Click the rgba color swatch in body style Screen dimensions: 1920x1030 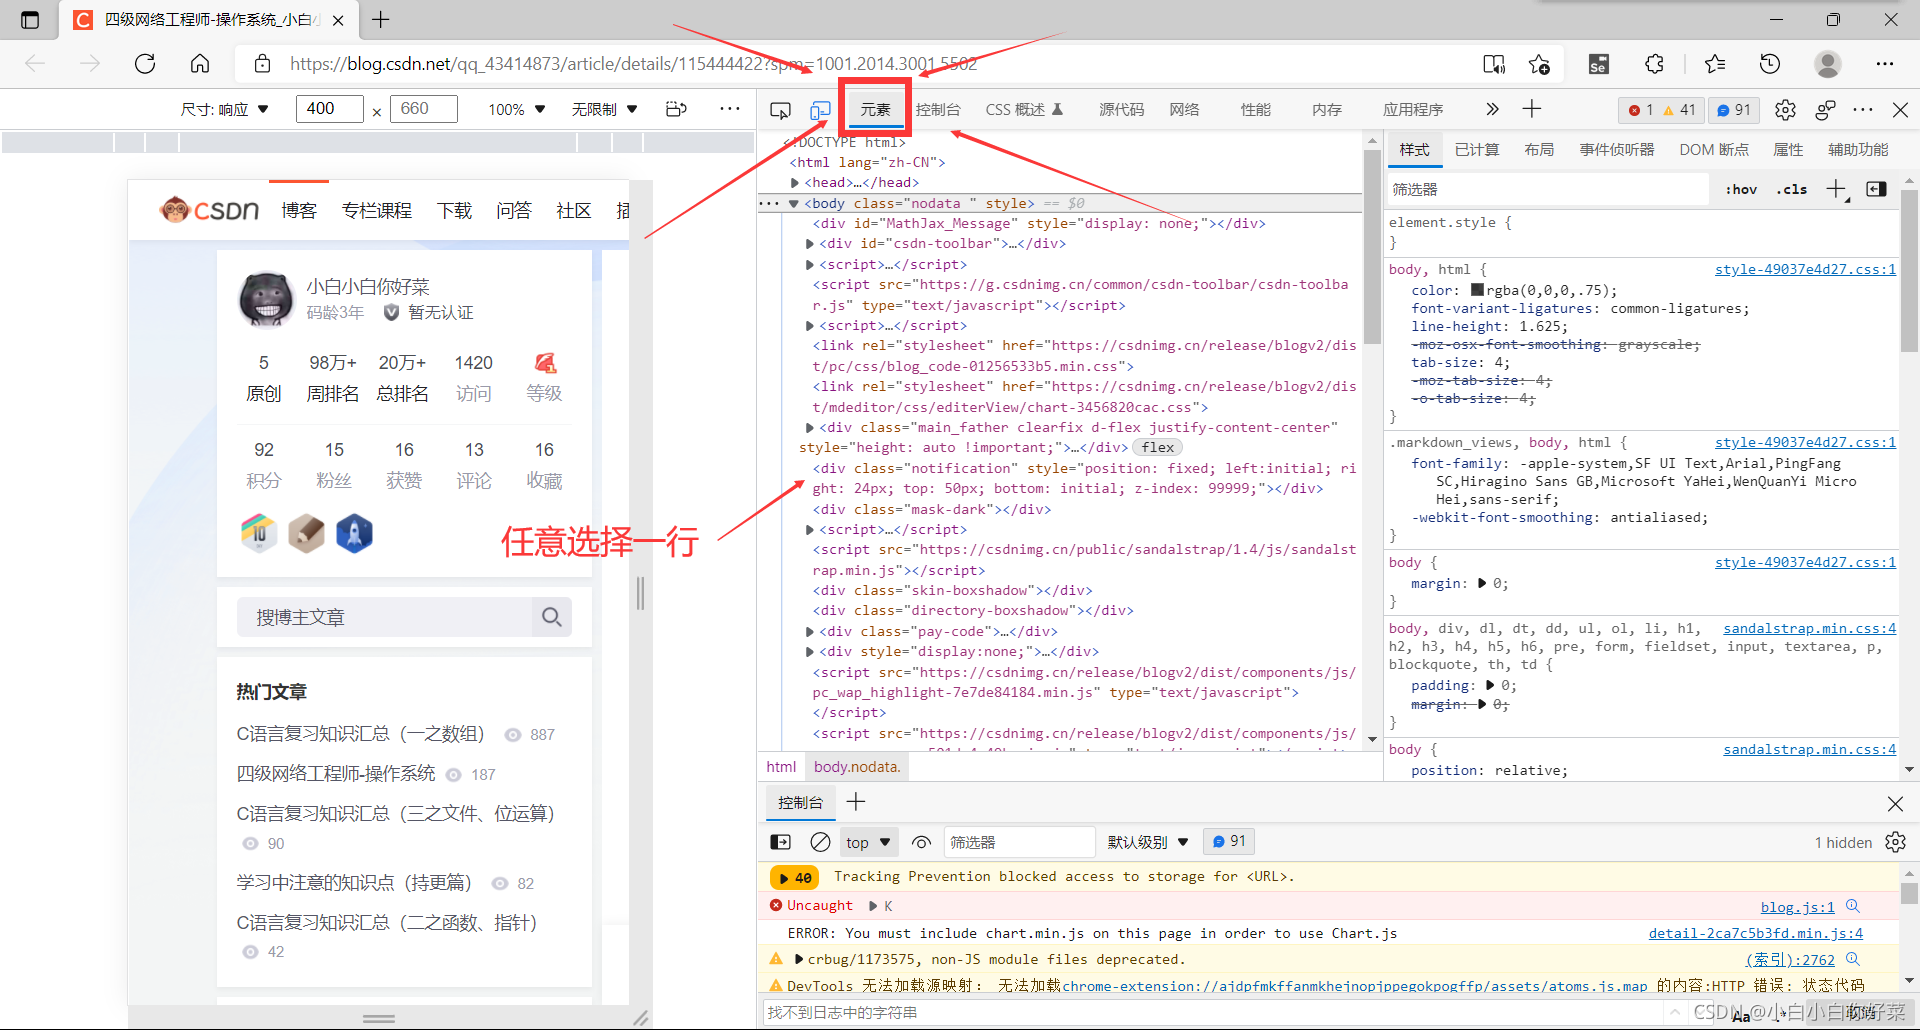pos(1477,290)
